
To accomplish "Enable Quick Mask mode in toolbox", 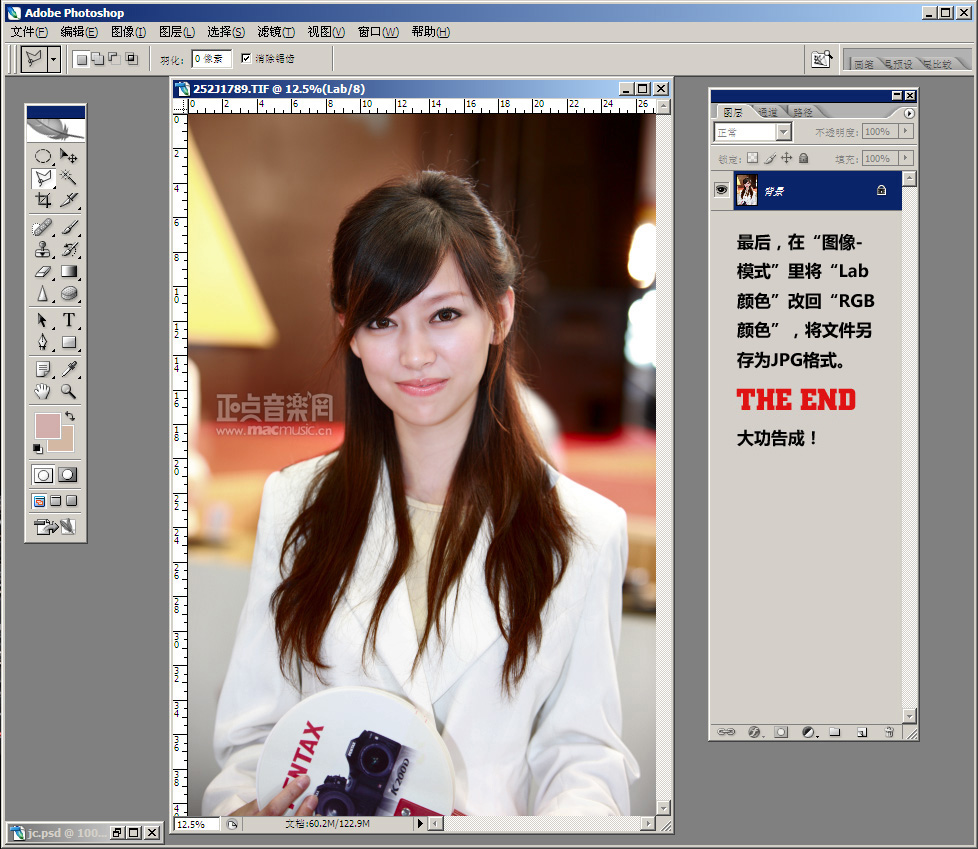I will point(68,475).
